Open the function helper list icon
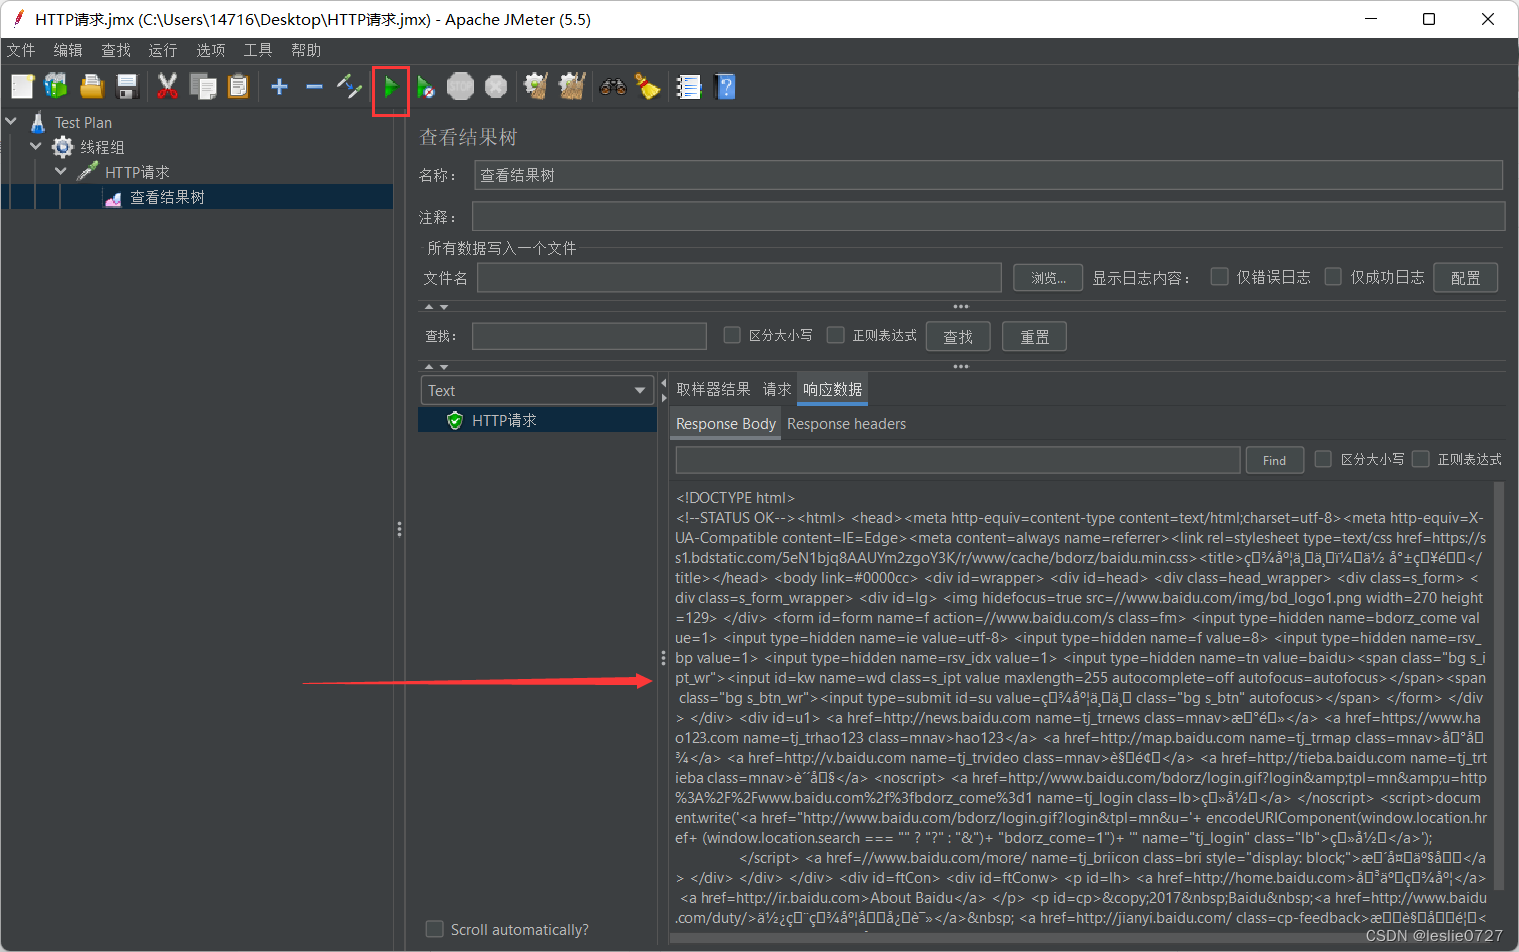 (x=689, y=87)
